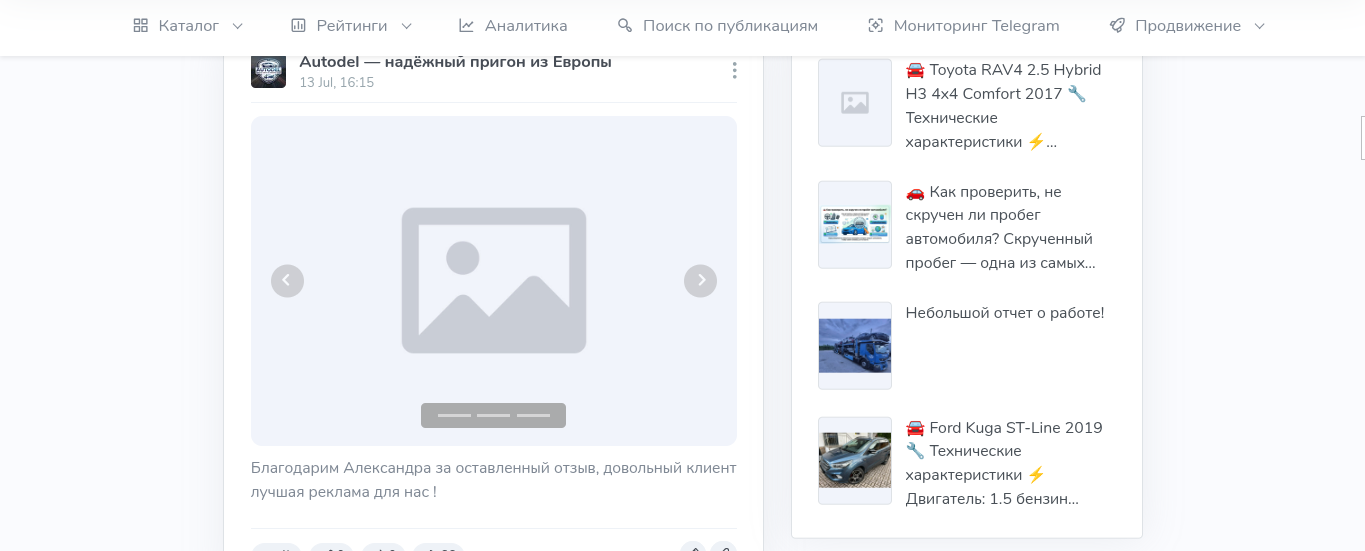This screenshot has height=551, width=1365.
Task: Click the search magnifier icon
Action: (x=625, y=26)
